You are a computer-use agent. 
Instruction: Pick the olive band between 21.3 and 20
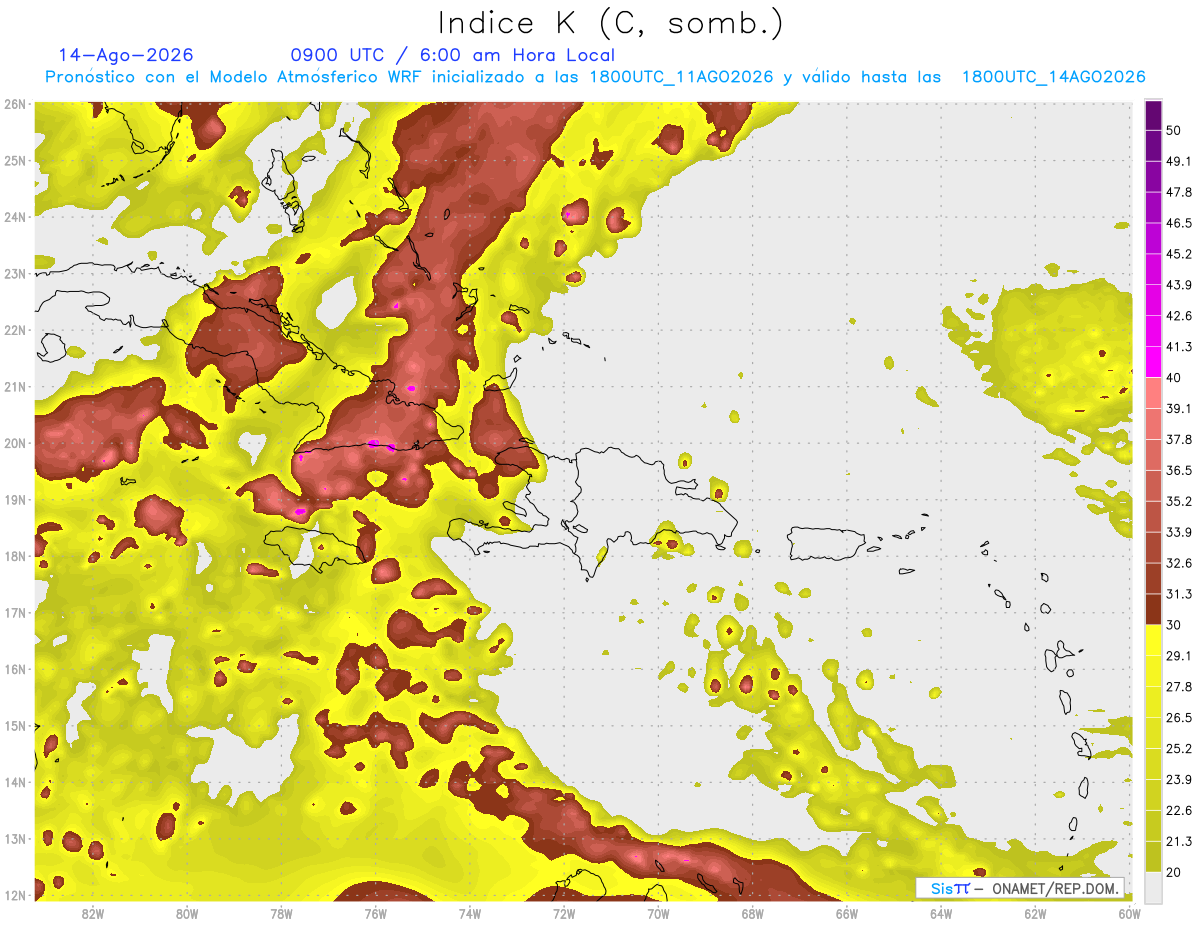click(1153, 857)
